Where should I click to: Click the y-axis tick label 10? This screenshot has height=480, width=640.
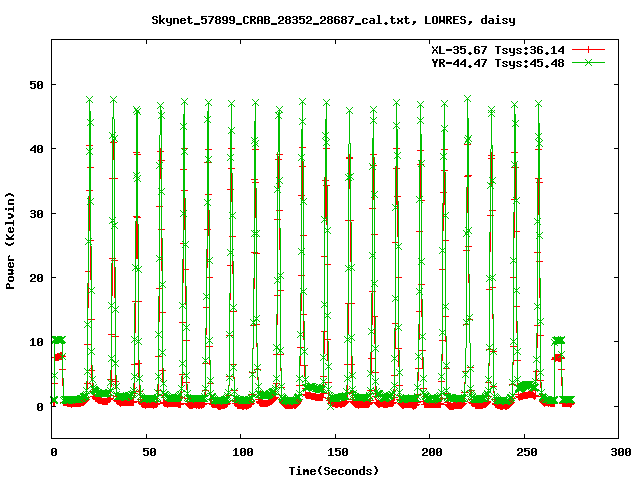36,342
